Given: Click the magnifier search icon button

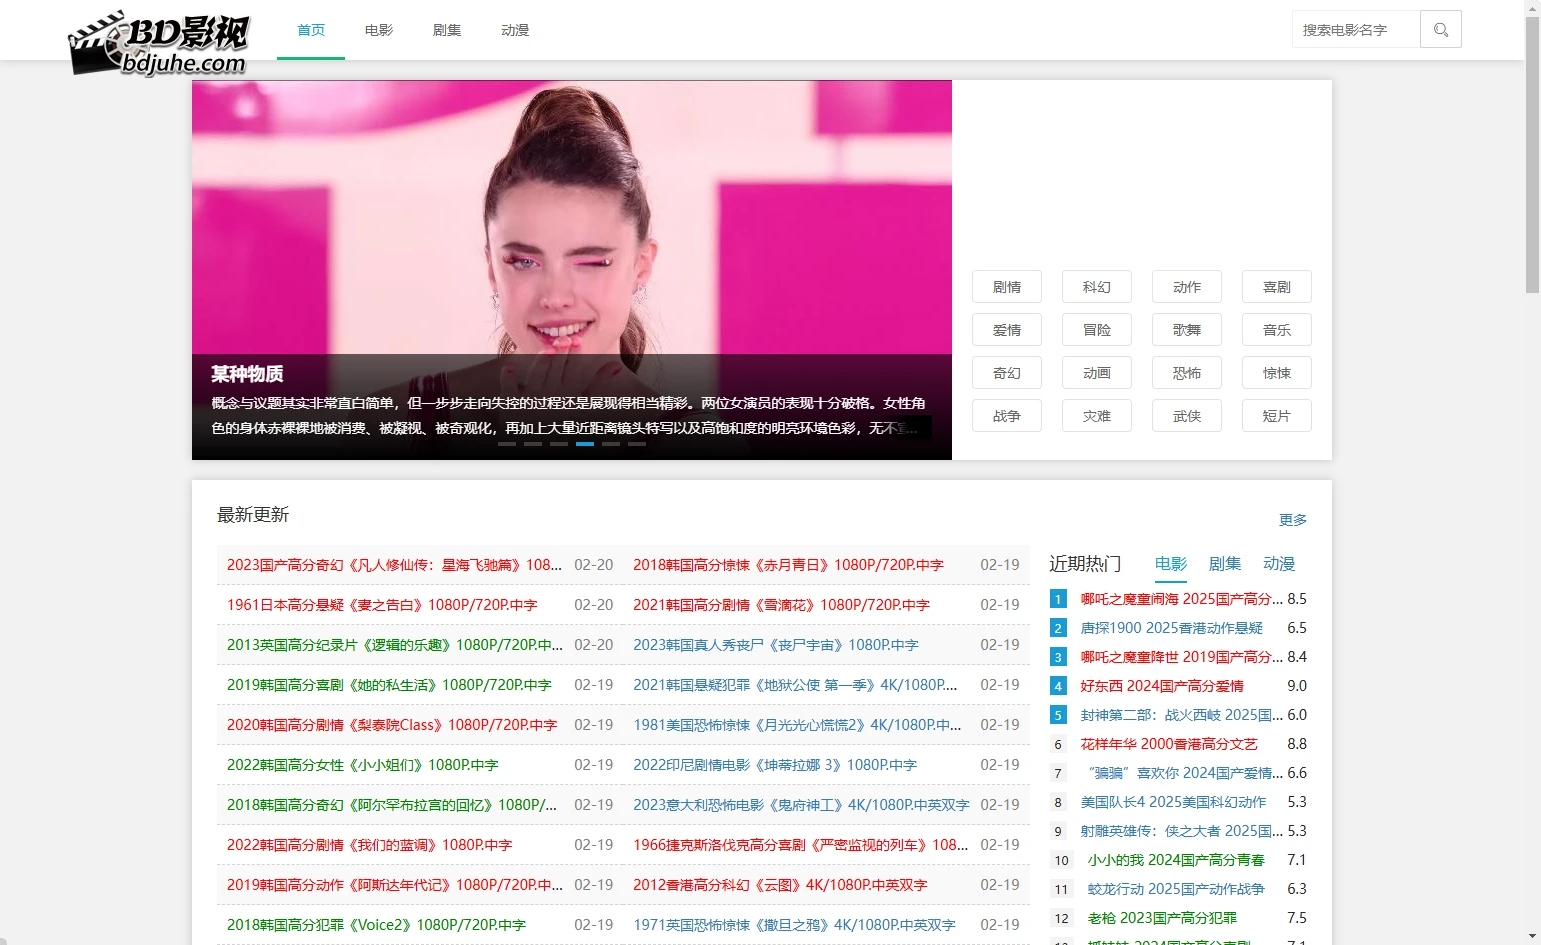Looking at the screenshot, I should coord(1440,30).
